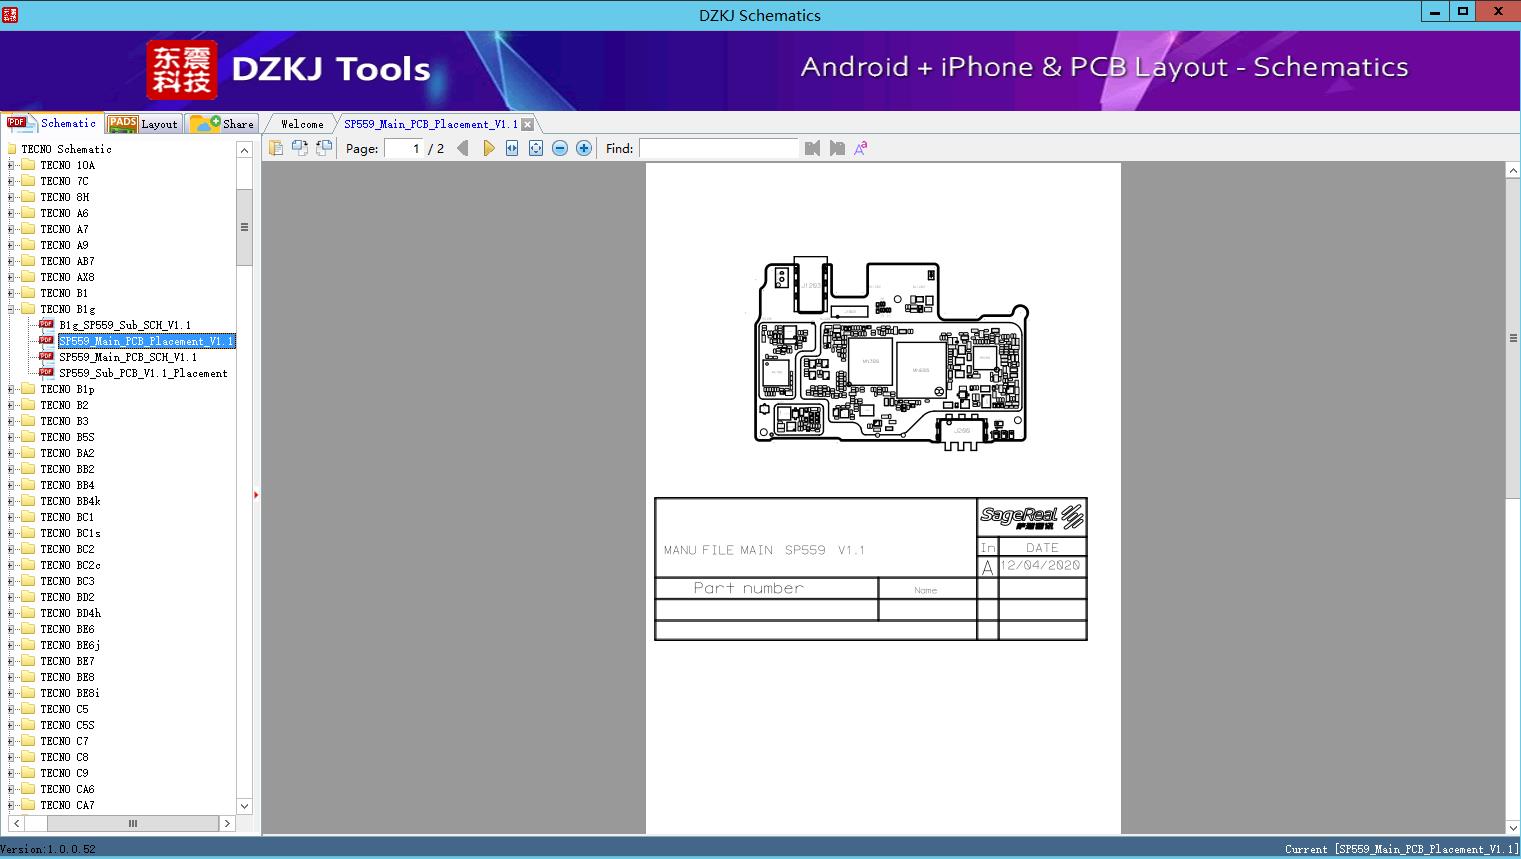Collapse the TECNO B1g folder
Screen dimensions: 1521x859
tap(11, 309)
